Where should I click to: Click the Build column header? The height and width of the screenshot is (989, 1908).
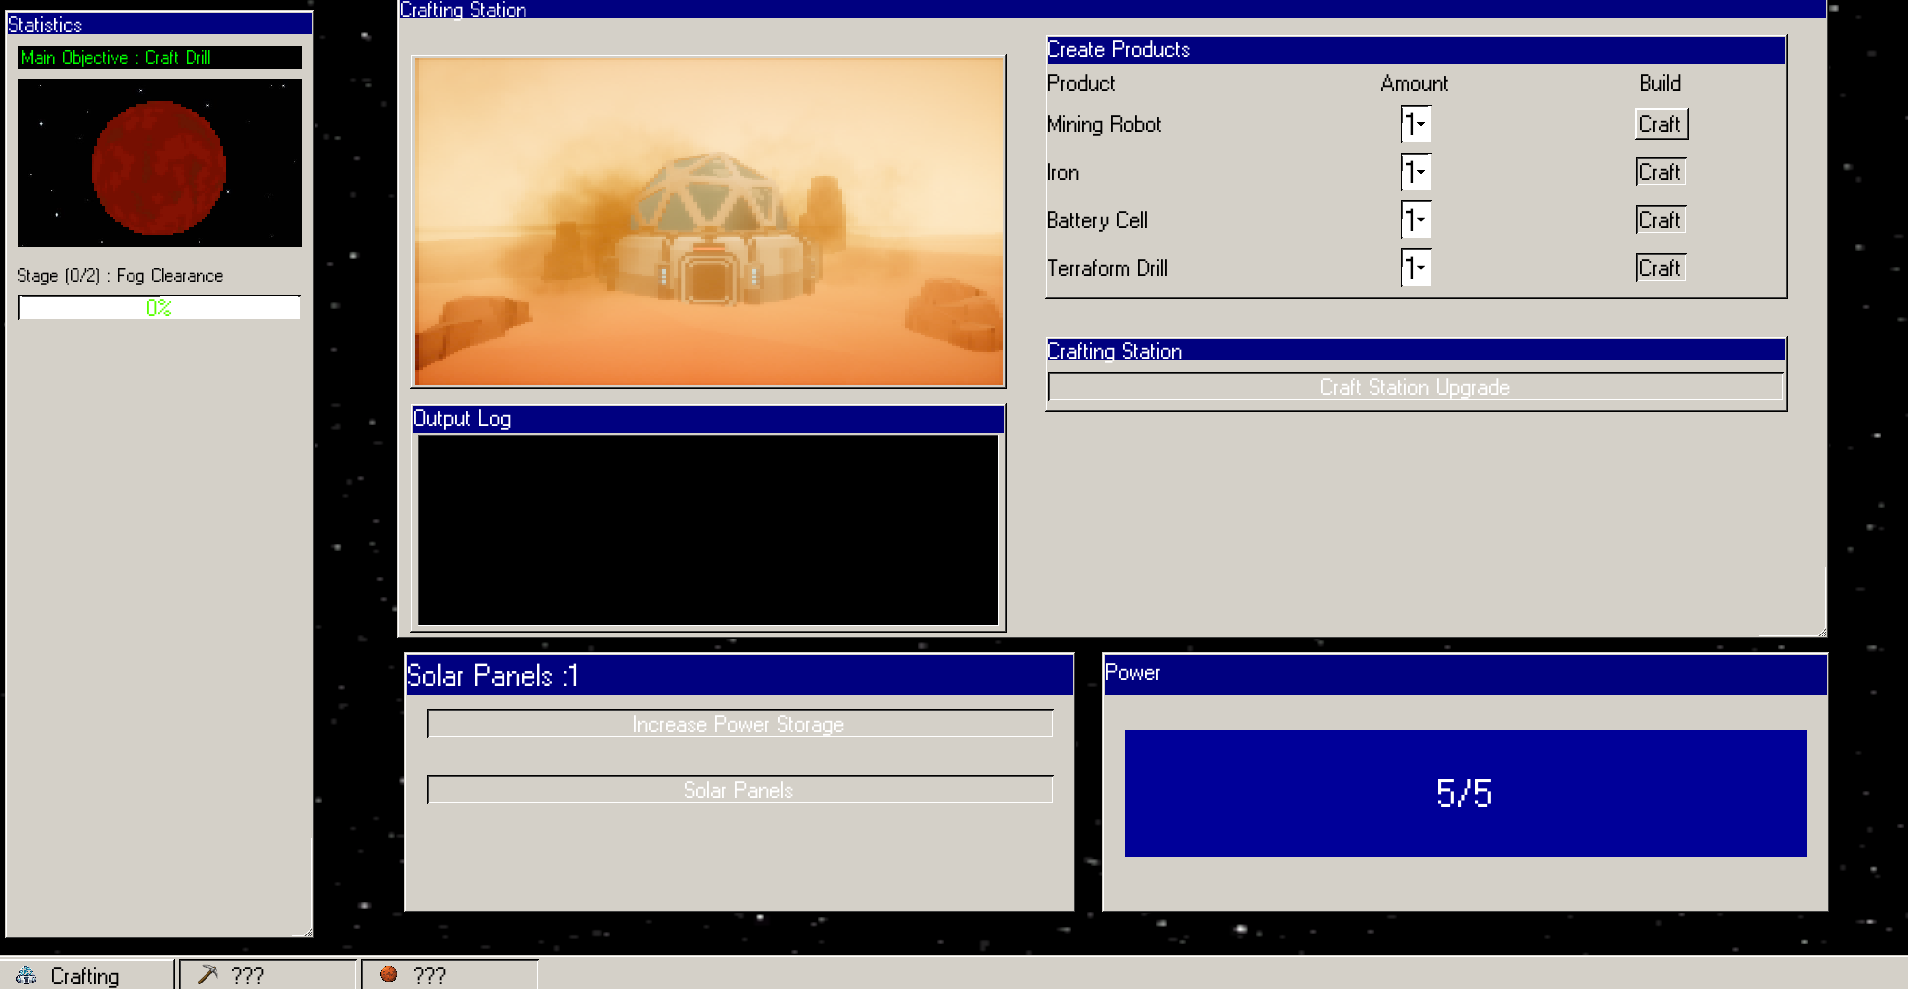(1660, 84)
